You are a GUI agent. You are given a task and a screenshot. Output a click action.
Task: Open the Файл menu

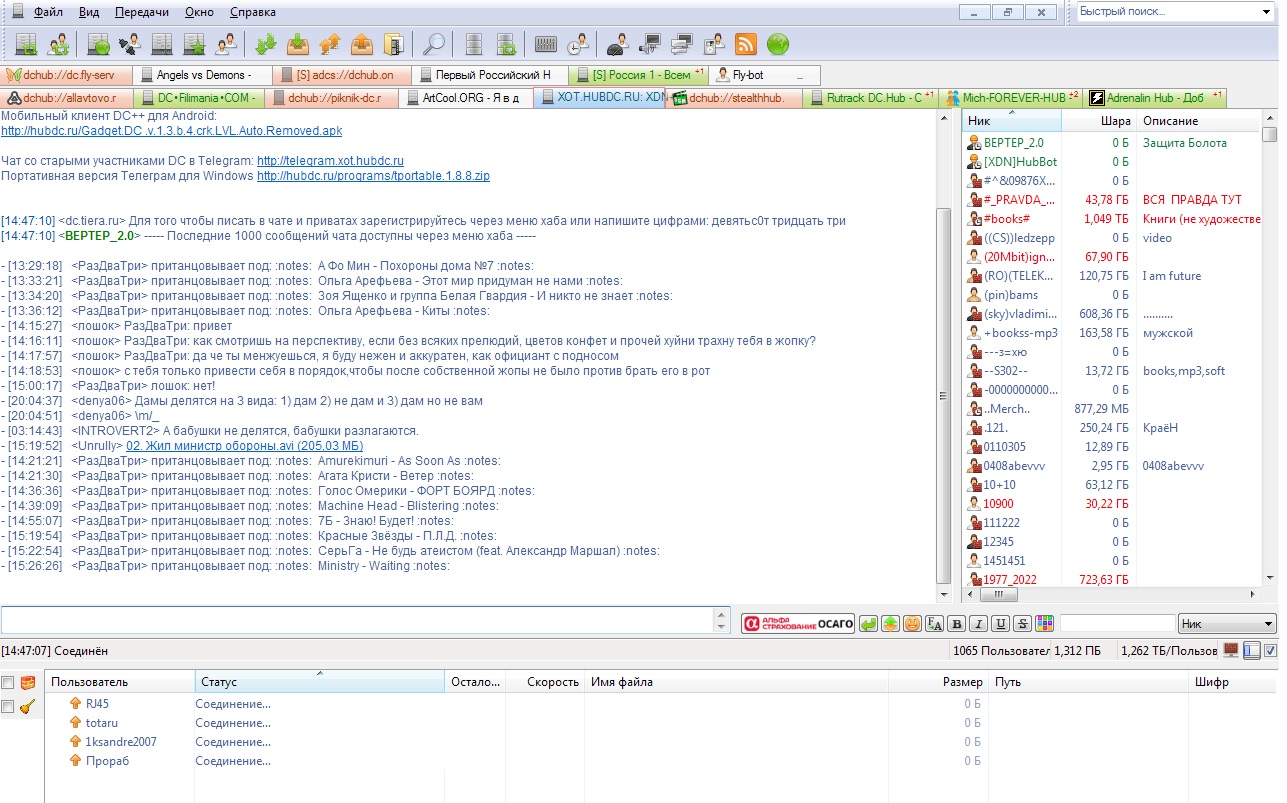click(x=48, y=13)
